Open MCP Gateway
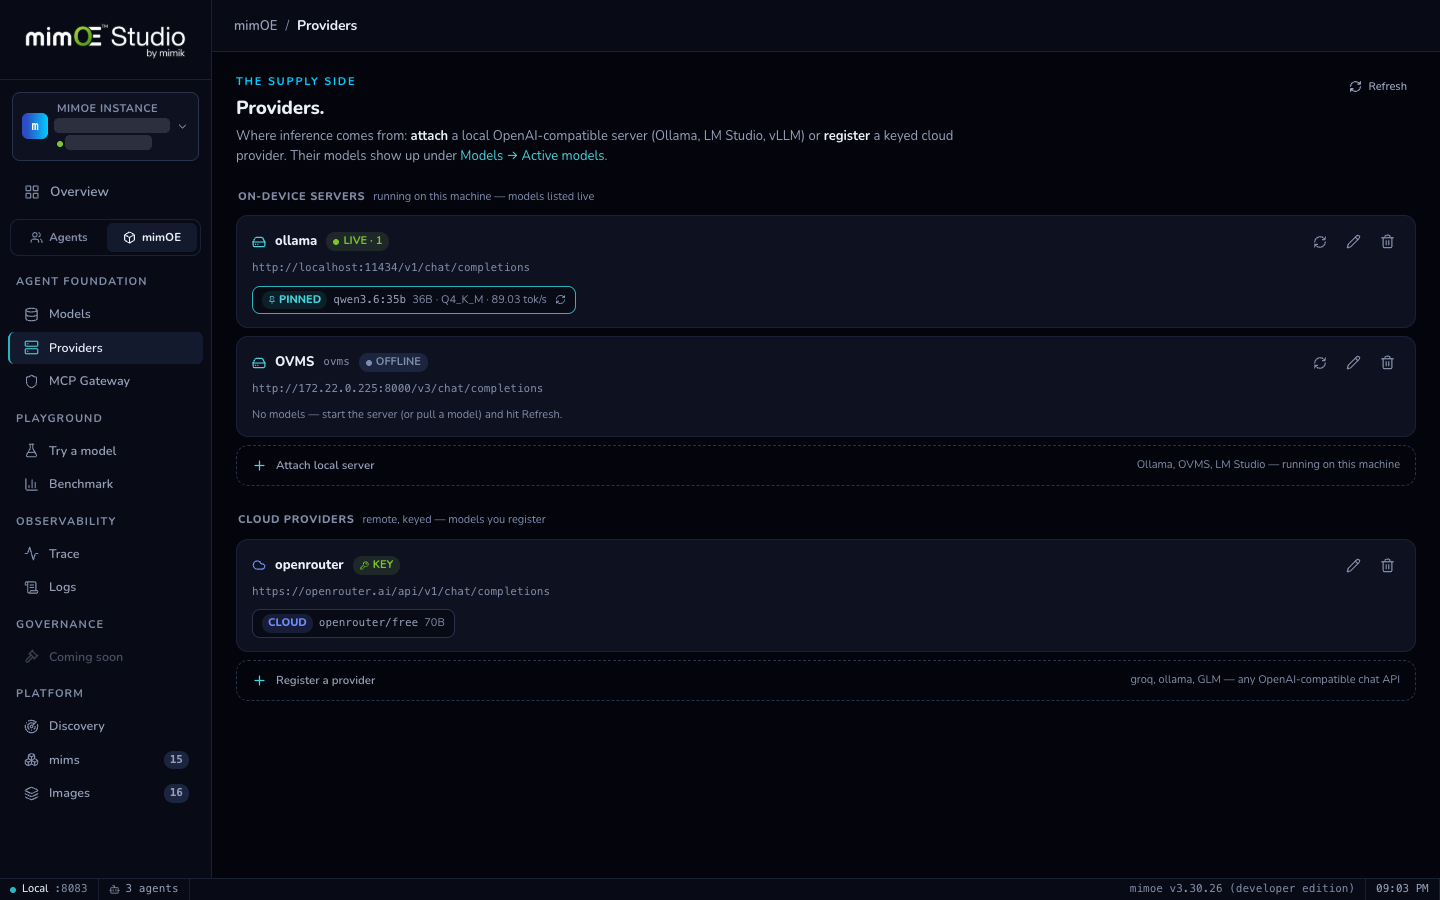 click(x=105, y=381)
